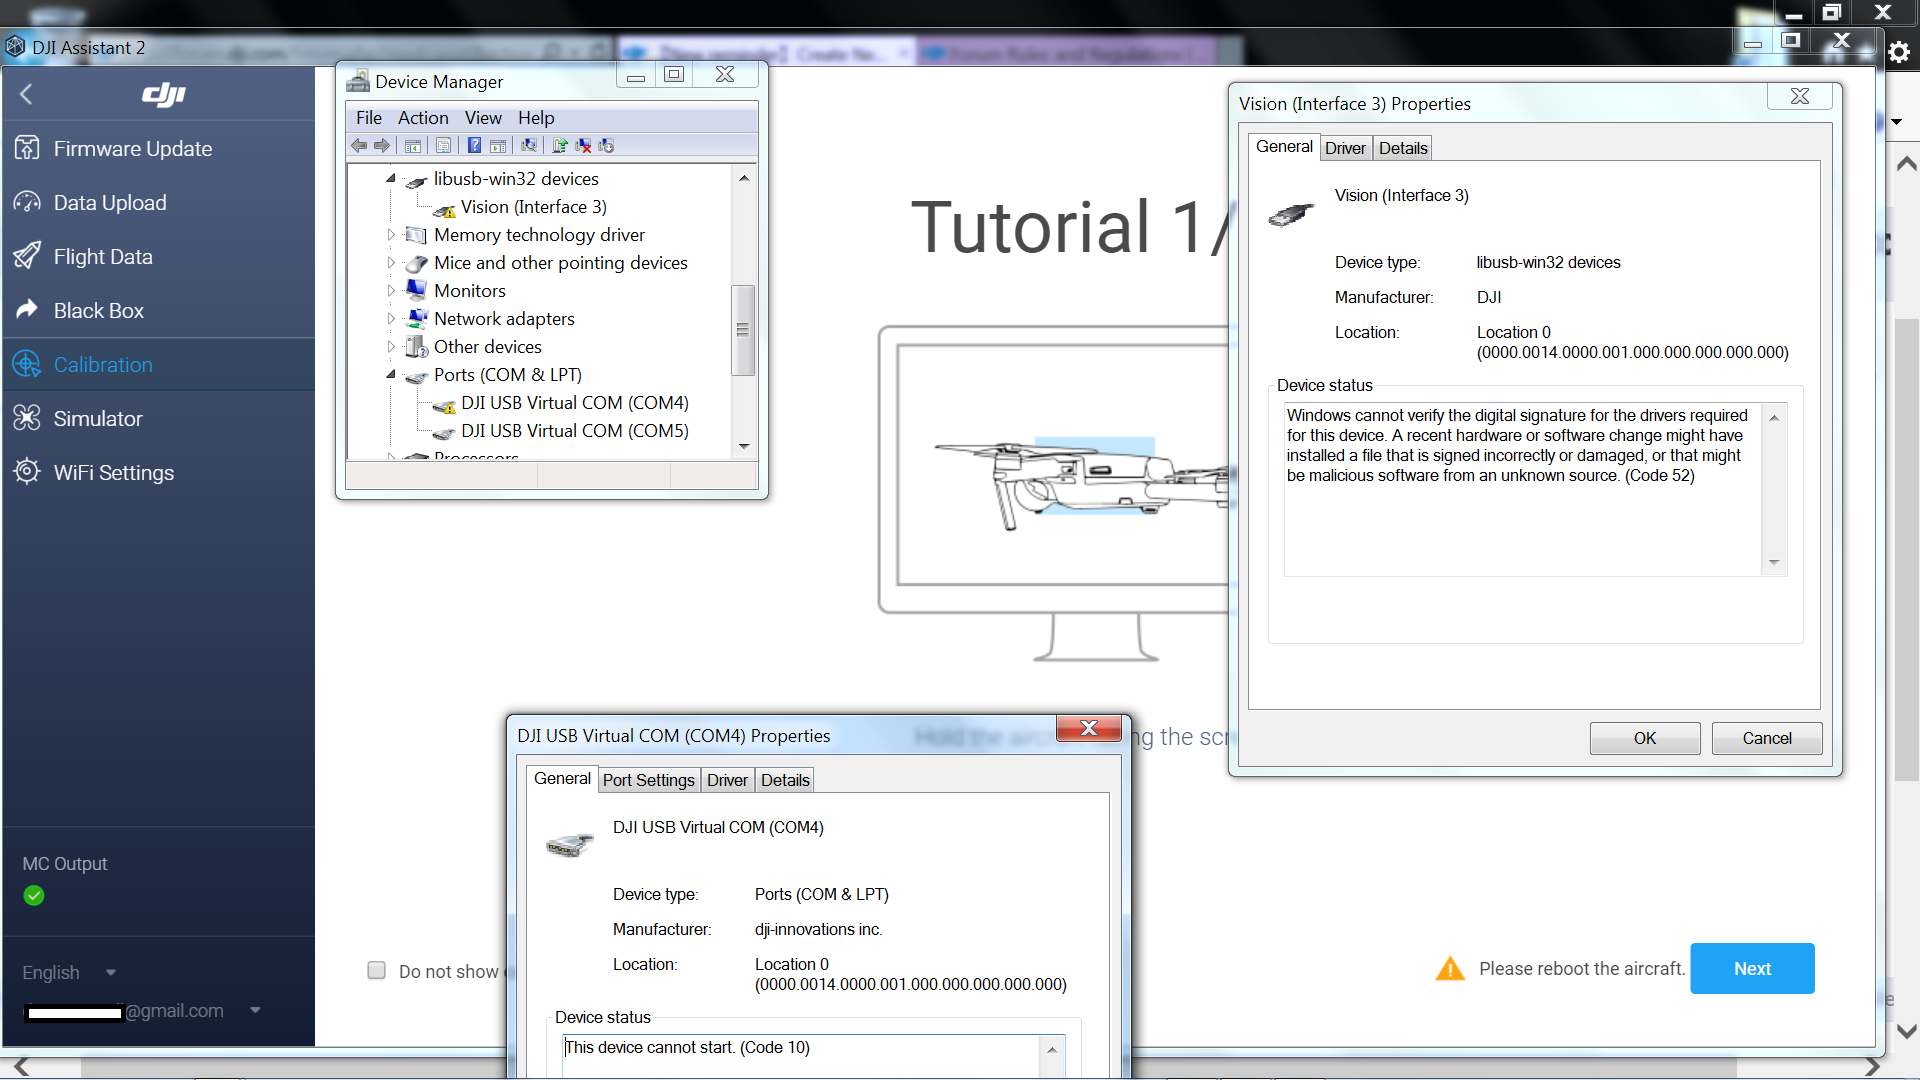The width and height of the screenshot is (1920, 1080).
Task: Click the DJI Assistant 2 logo icon
Action: click(x=17, y=46)
